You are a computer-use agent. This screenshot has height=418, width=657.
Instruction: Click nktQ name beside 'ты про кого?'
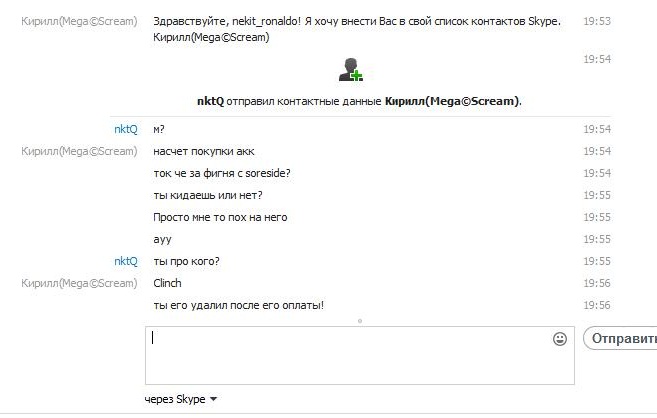(125, 261)
